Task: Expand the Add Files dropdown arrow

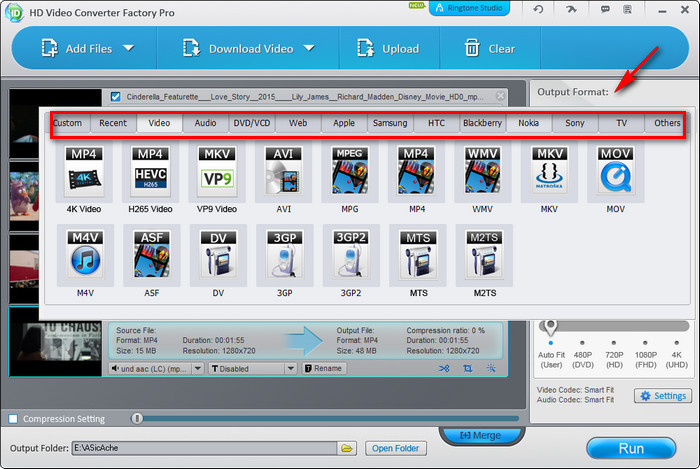Action: pyautogui.click(x=129, y=48)
